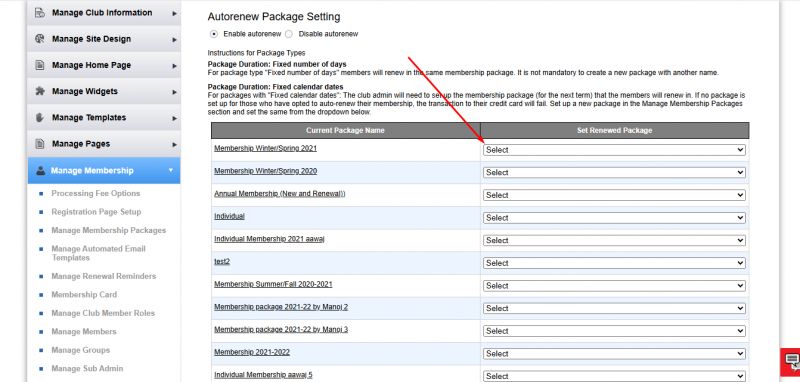The width and height of the screenshot is (800, 382).
Task: Expand the Manage Pages menu
Action: (x=174, y=144)
